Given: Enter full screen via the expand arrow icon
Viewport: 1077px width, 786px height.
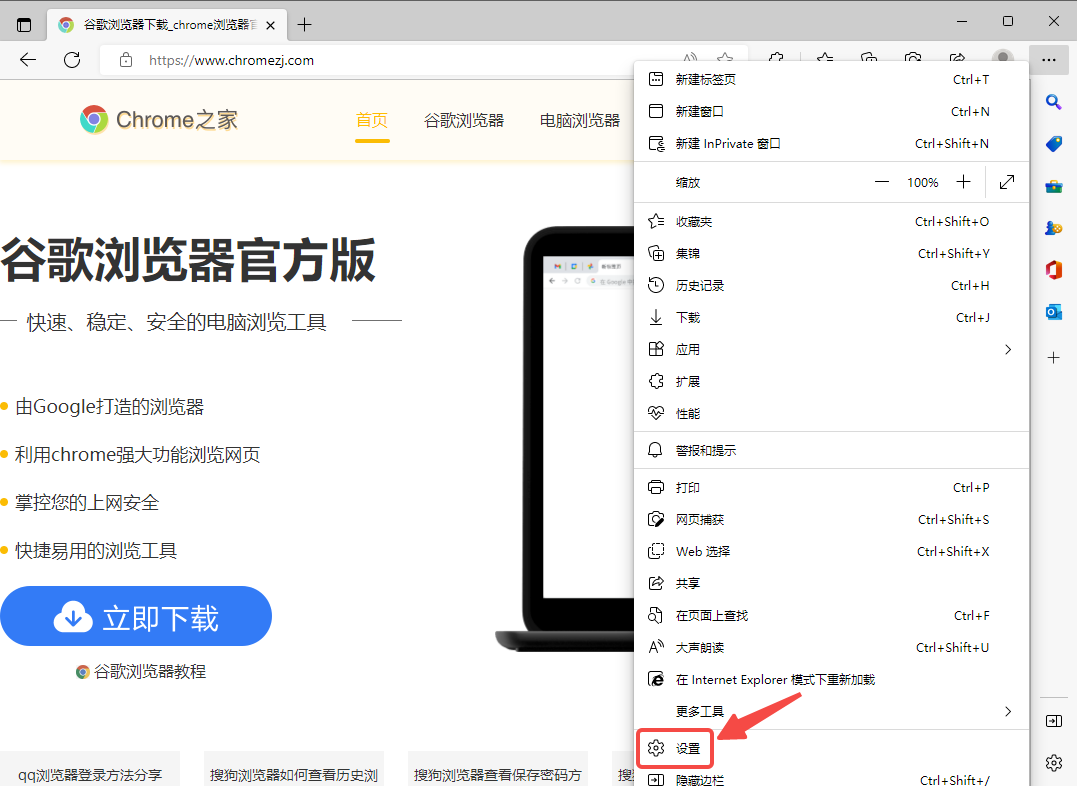Looking at the screenshot, I should point(1007,182).
